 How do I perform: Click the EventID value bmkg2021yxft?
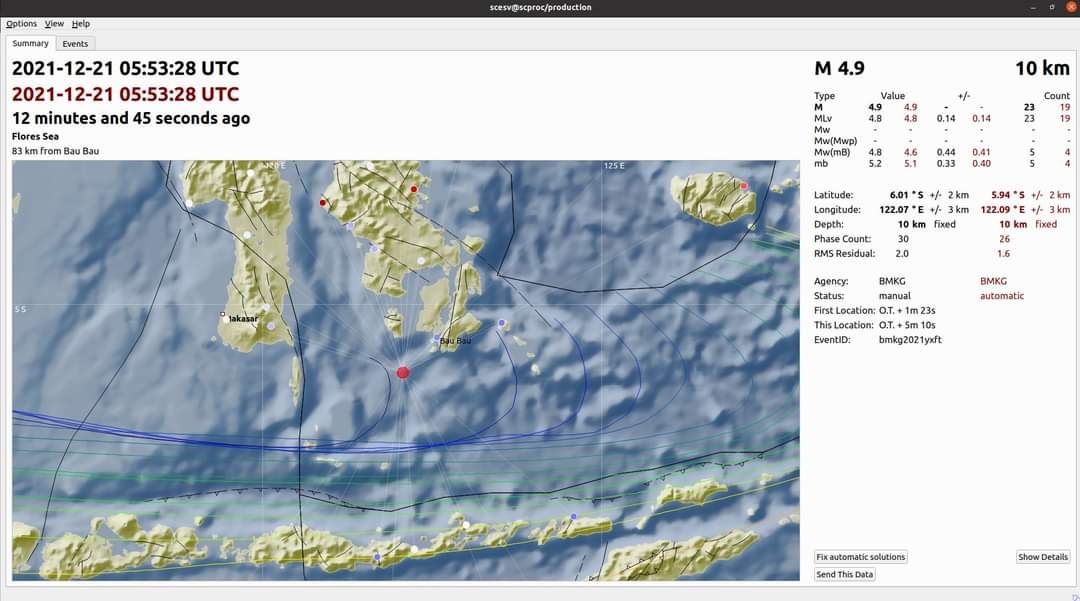tap(910, 339)
